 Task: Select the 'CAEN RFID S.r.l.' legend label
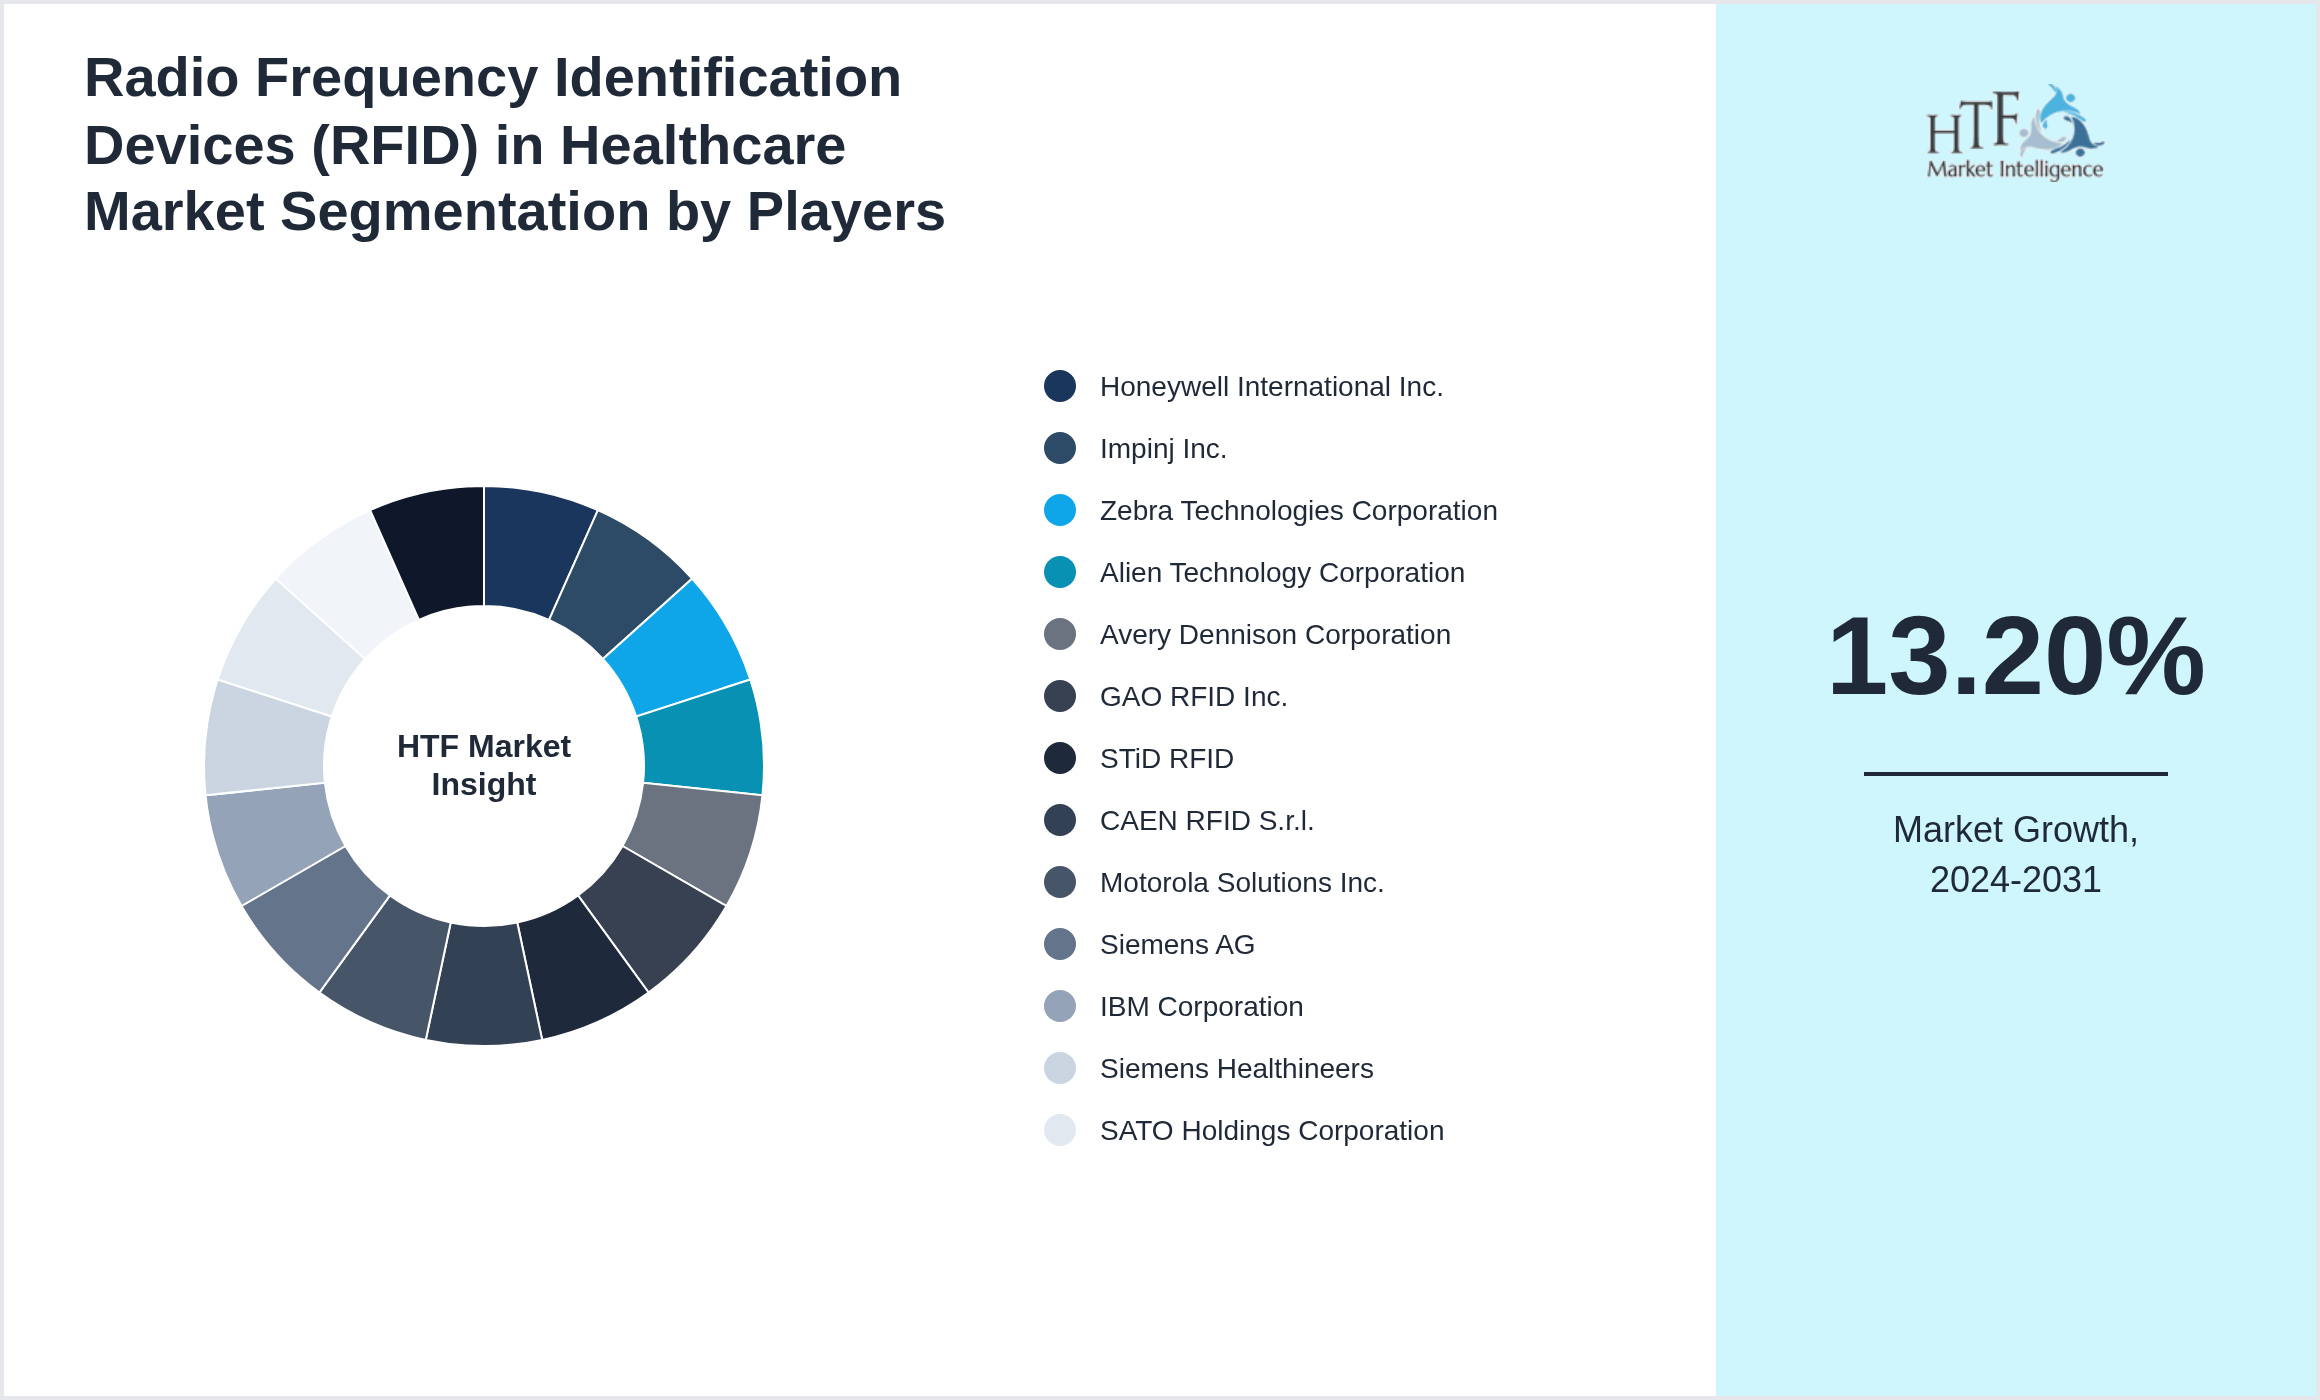(x=1207, y=821)
